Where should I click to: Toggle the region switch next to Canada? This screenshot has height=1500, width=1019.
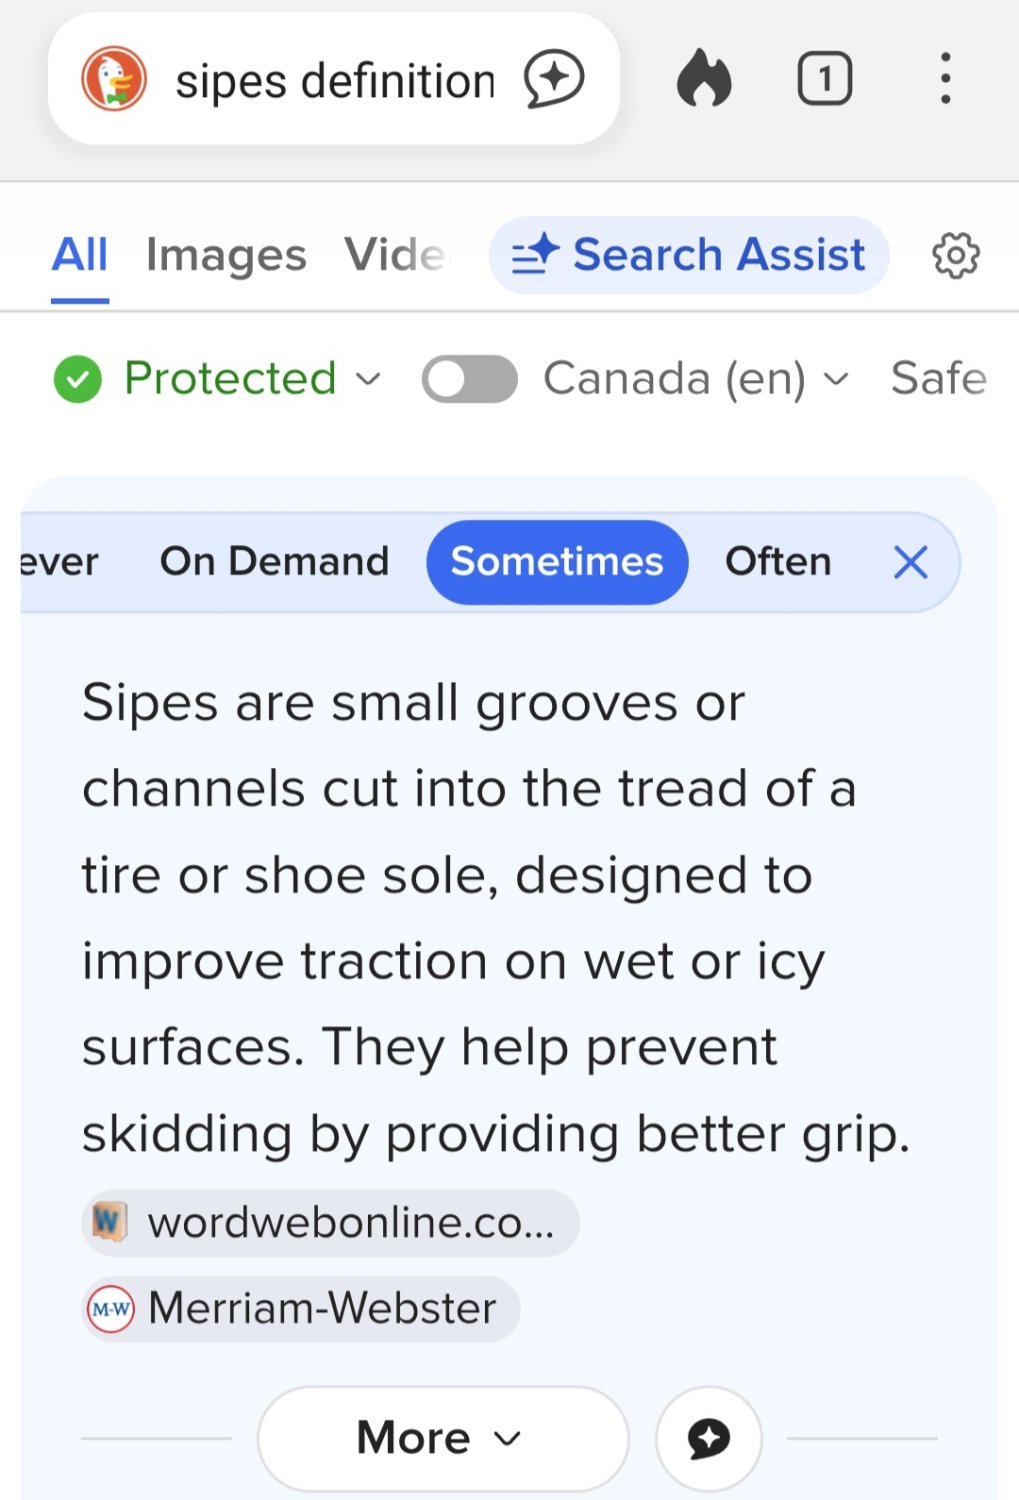469,379
